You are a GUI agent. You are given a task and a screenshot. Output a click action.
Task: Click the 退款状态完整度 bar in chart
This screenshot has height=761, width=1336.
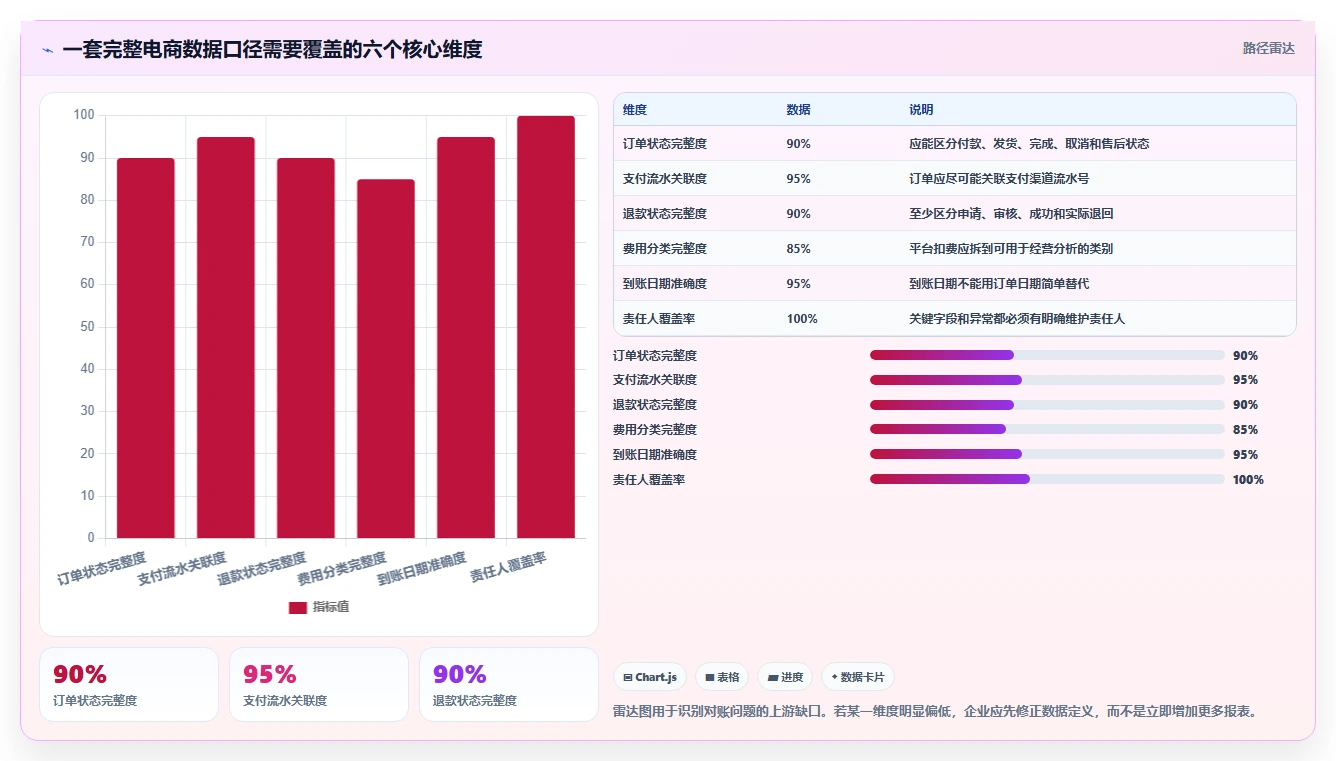click(306, 348)
